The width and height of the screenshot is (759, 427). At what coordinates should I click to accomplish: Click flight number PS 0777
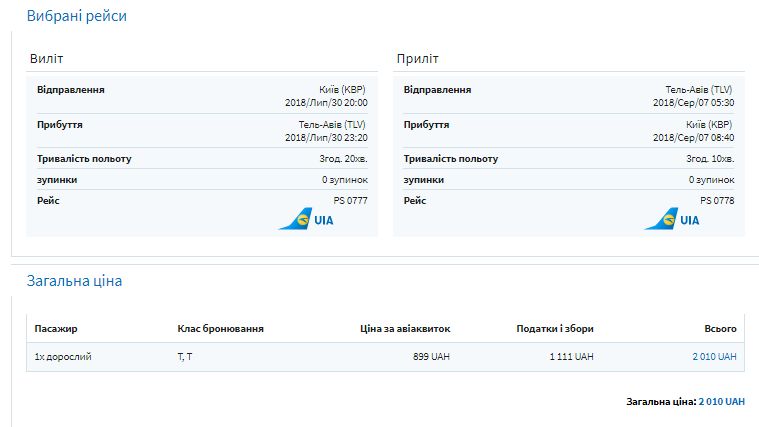(x=349, y=201)
